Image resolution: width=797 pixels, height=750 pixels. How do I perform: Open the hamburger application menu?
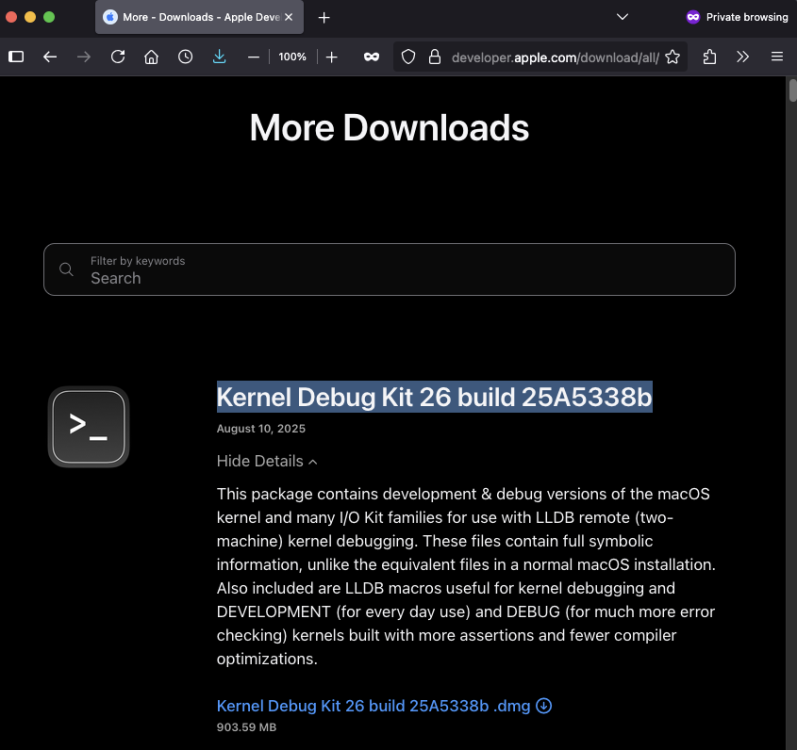[777, 56]
